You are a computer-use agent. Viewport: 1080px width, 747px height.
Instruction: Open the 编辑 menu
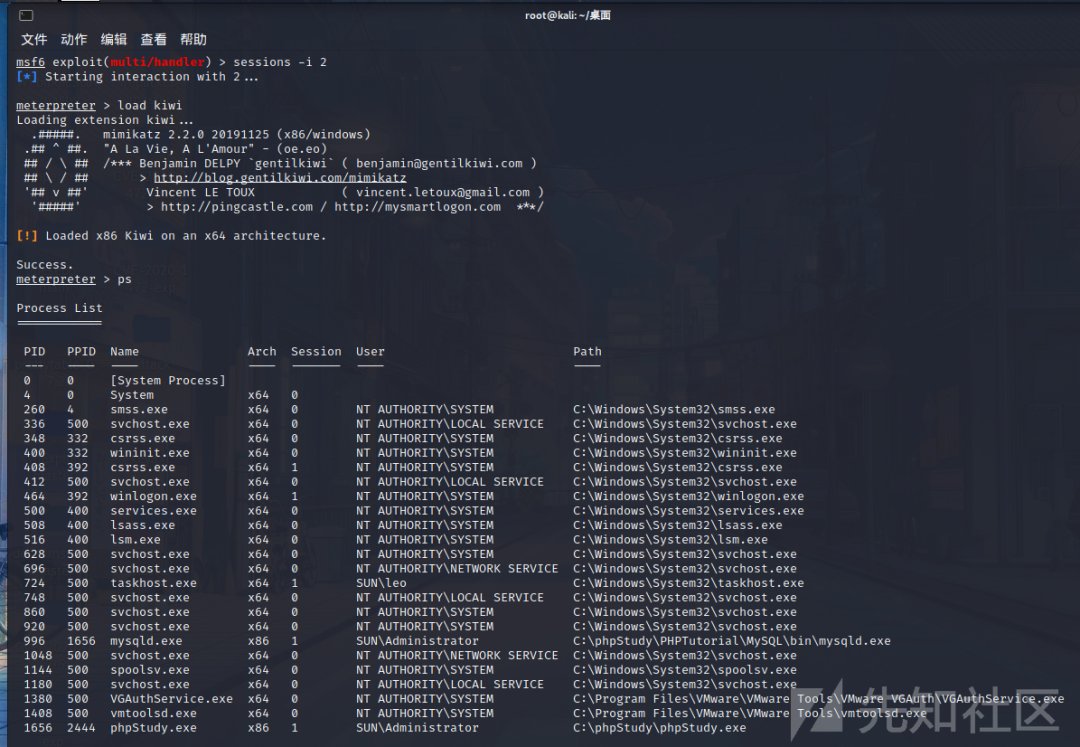point(114,39)
